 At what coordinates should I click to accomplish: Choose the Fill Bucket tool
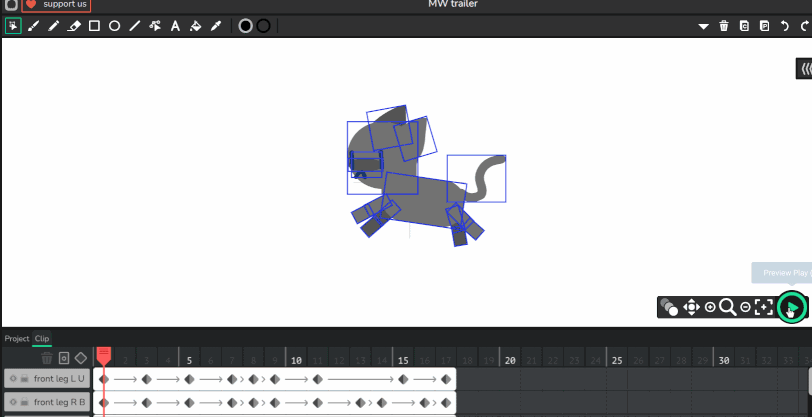[196, 26]
